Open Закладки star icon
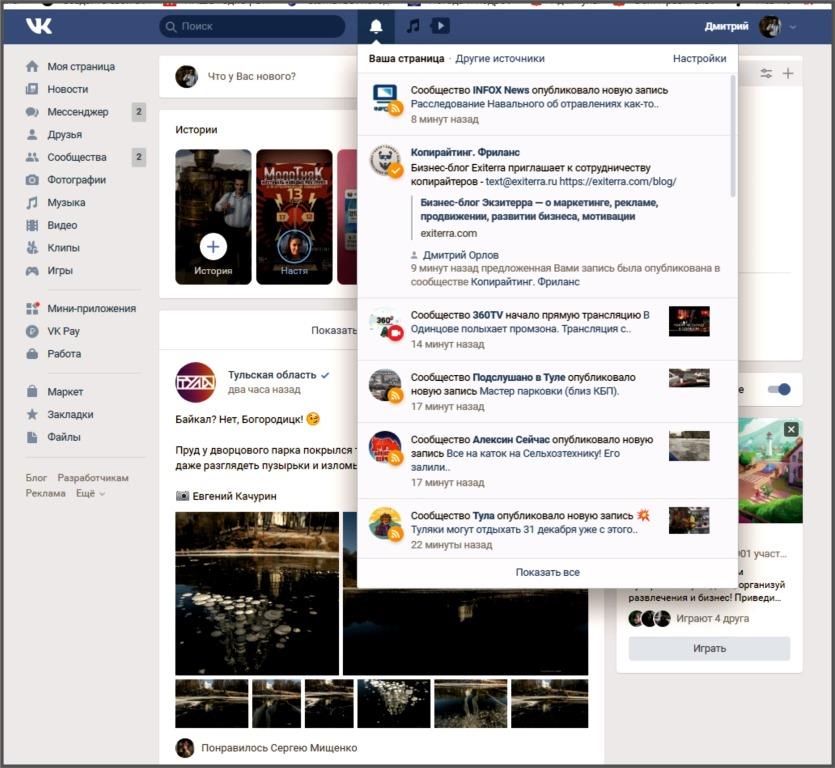835x768 pixels. pyautogui.click(x=32, y=414)
